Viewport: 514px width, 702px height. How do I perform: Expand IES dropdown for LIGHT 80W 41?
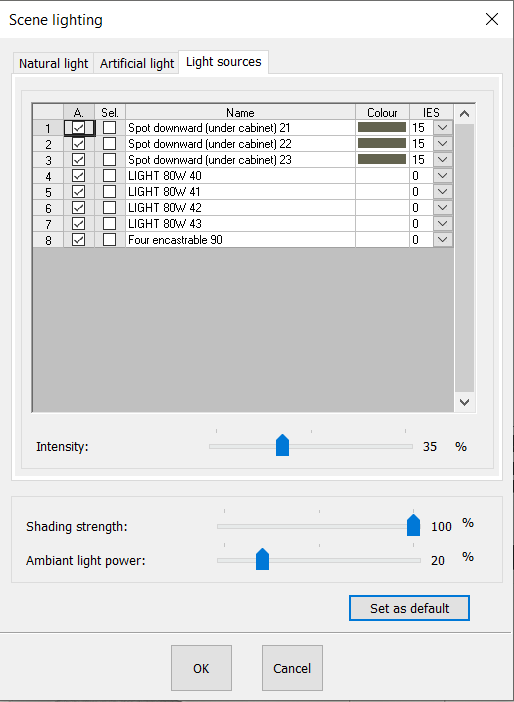pos(443,192)
